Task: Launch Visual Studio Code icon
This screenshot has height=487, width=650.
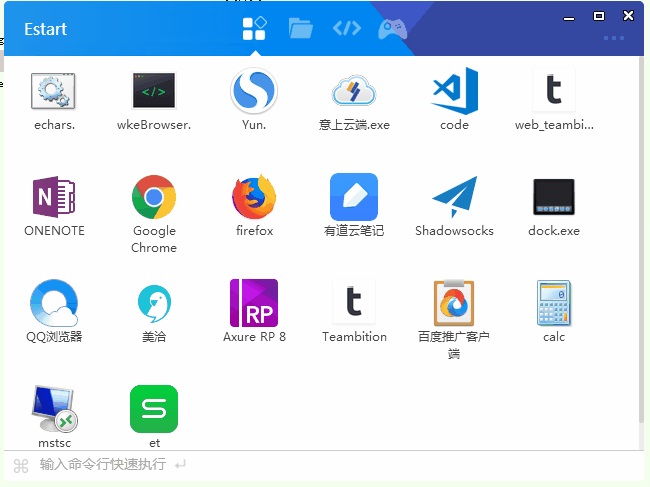Action: tap(454, 91)
